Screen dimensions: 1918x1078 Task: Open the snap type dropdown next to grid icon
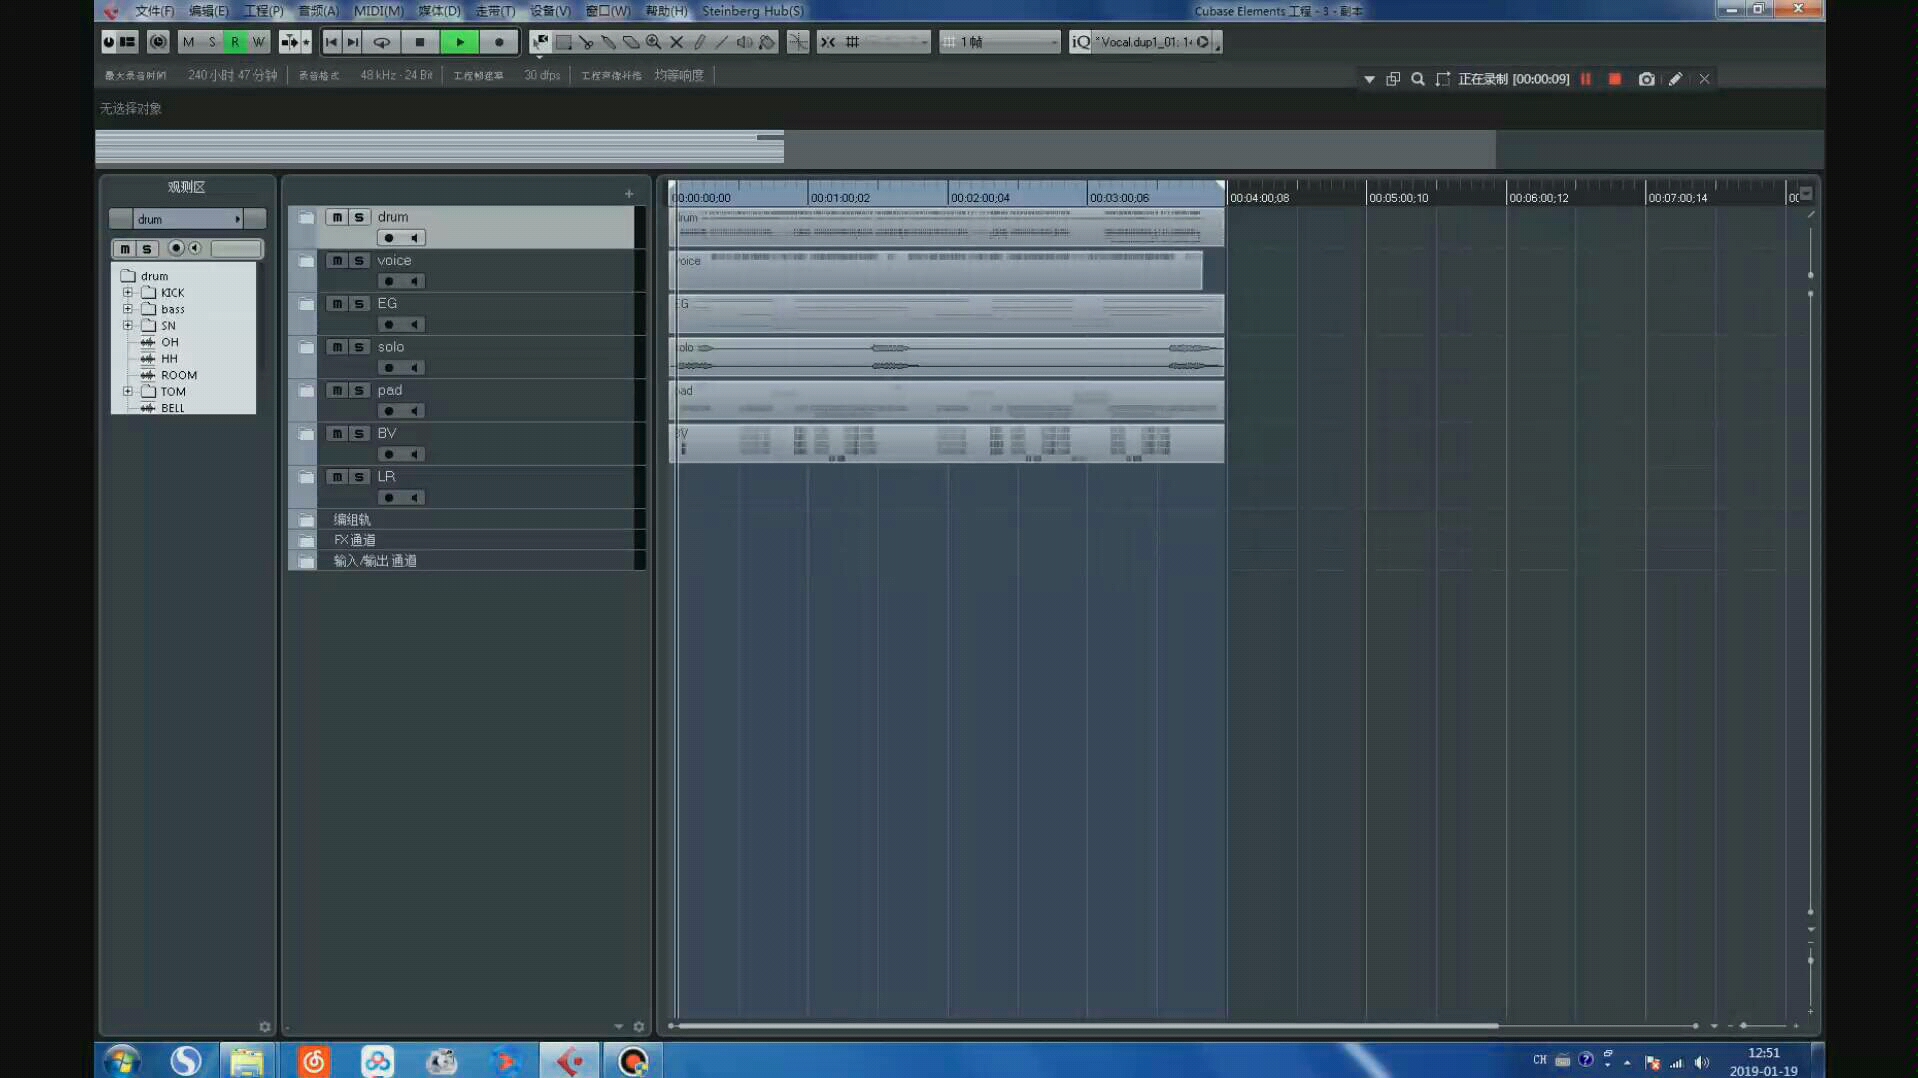pyautogui.click(x=894, y=42)
